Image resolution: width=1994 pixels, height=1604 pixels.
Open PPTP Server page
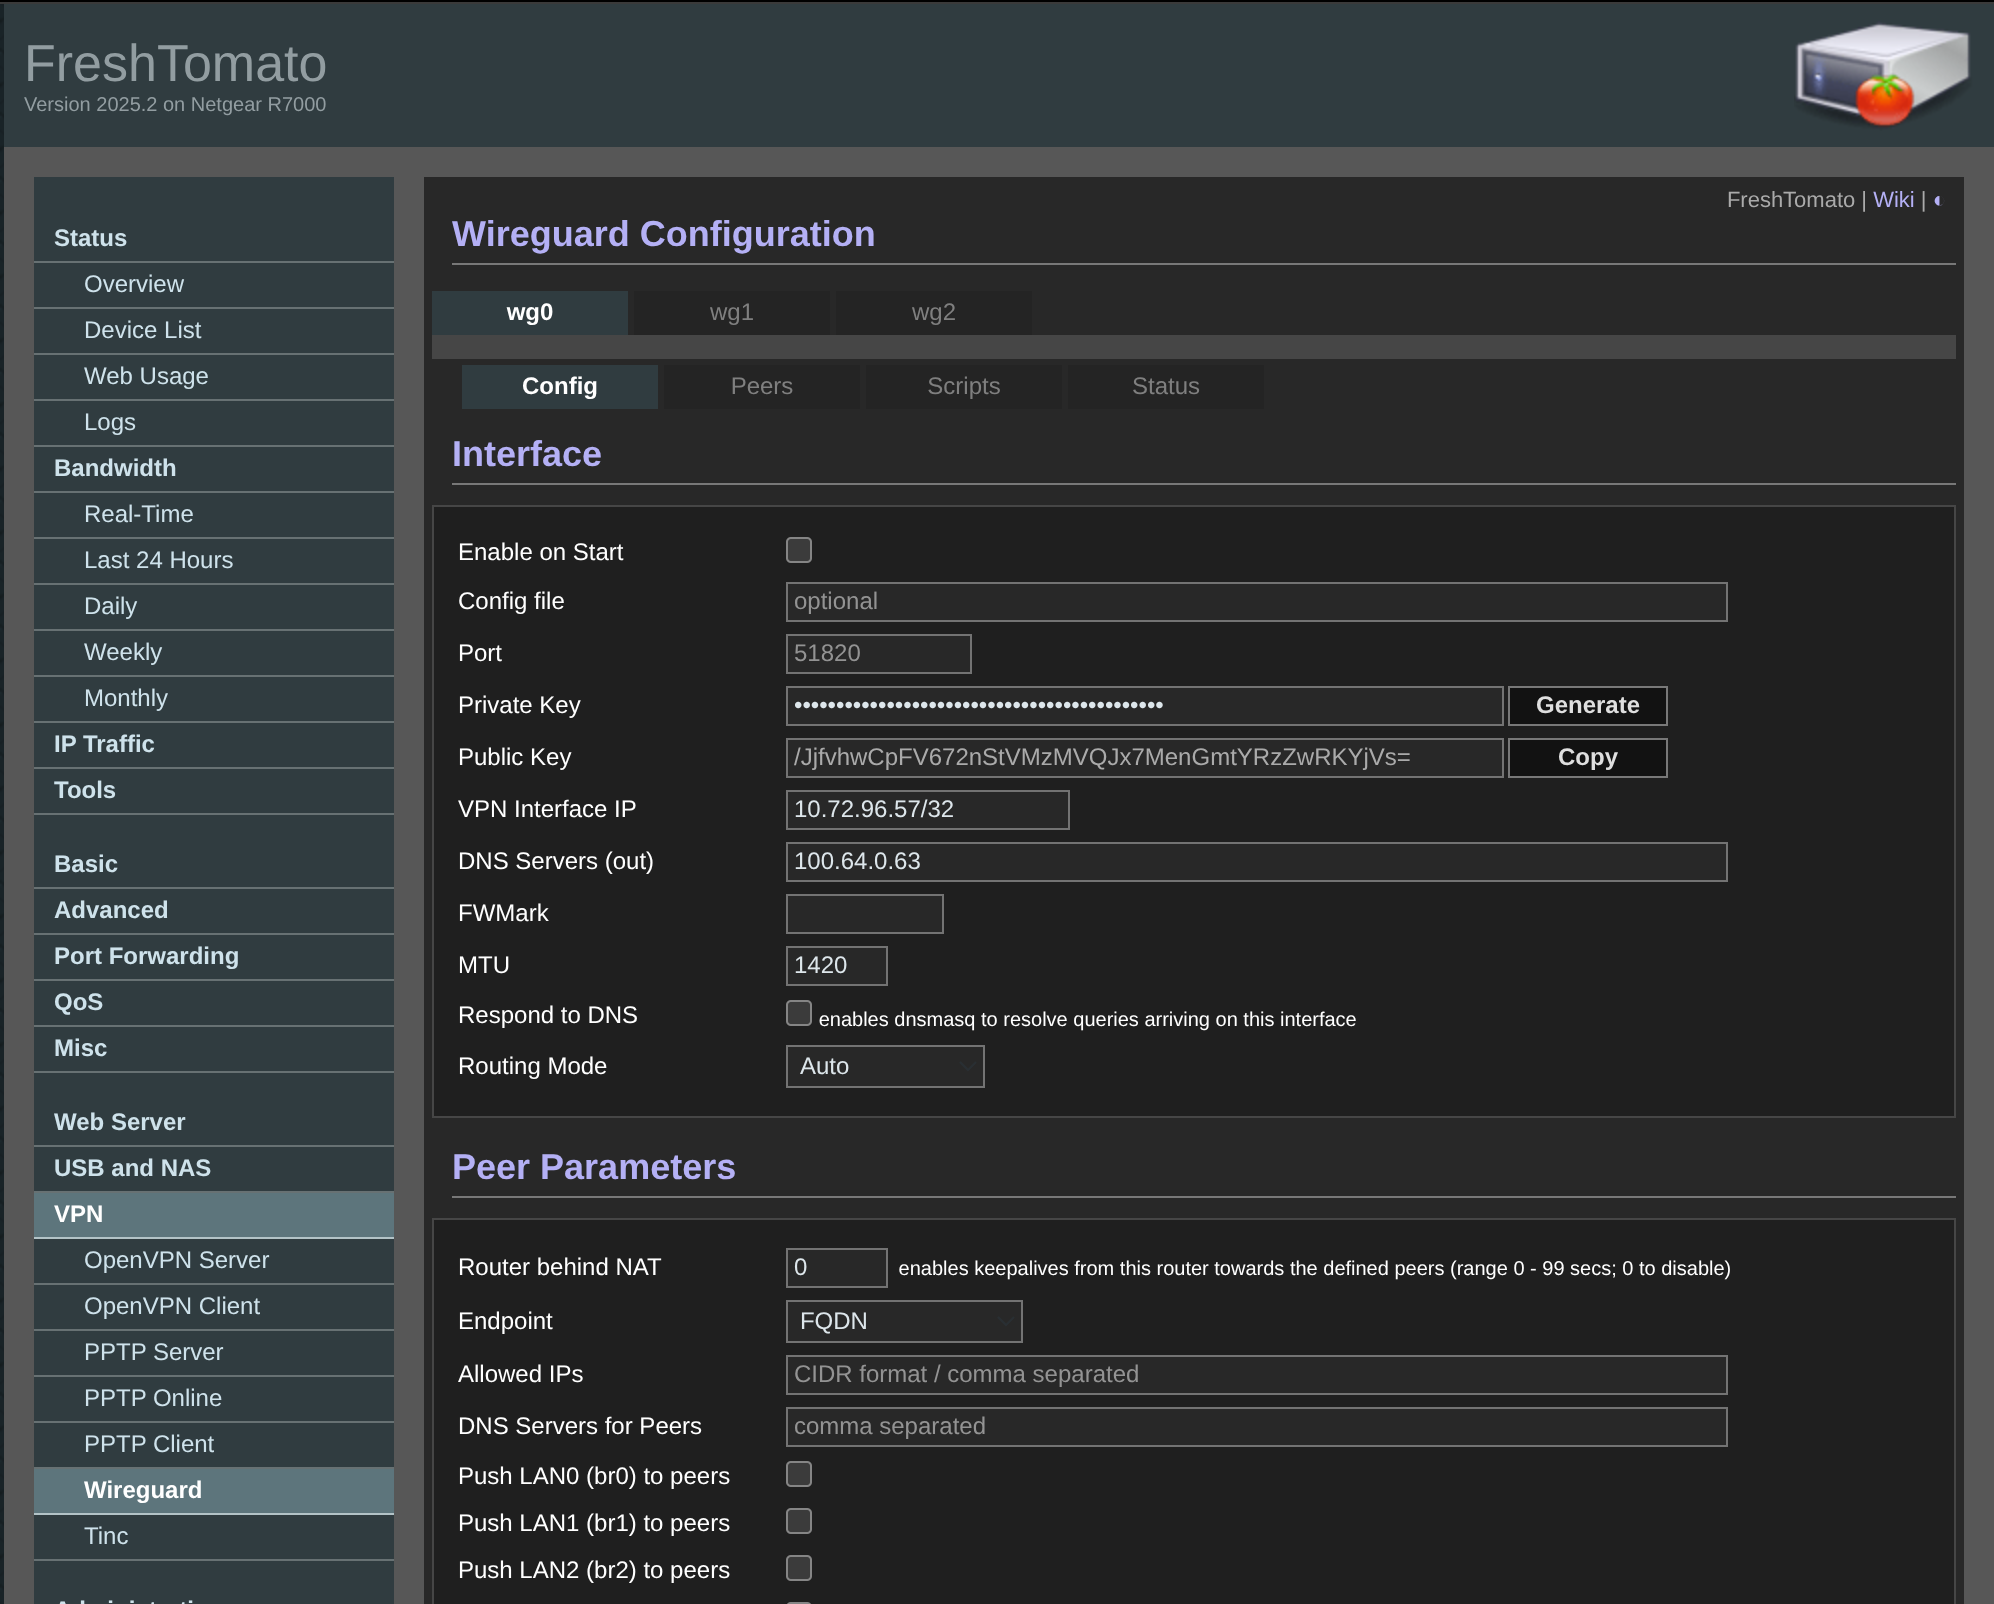tap(214, 1353)
